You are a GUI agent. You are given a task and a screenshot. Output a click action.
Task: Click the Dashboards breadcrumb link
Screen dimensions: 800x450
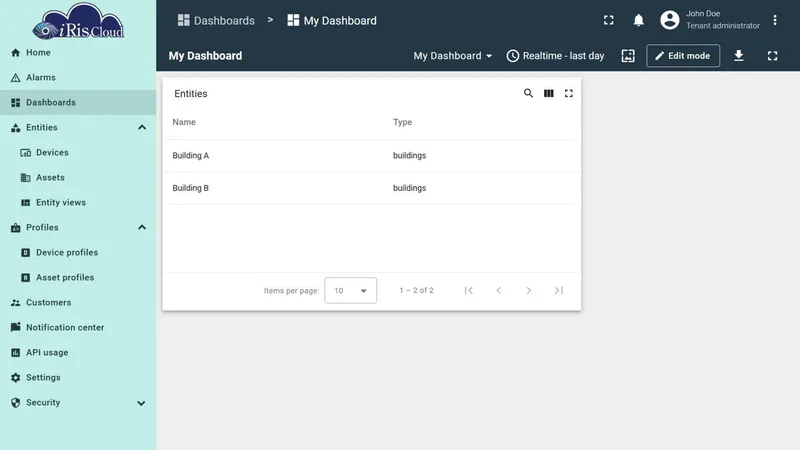(216, 20)
